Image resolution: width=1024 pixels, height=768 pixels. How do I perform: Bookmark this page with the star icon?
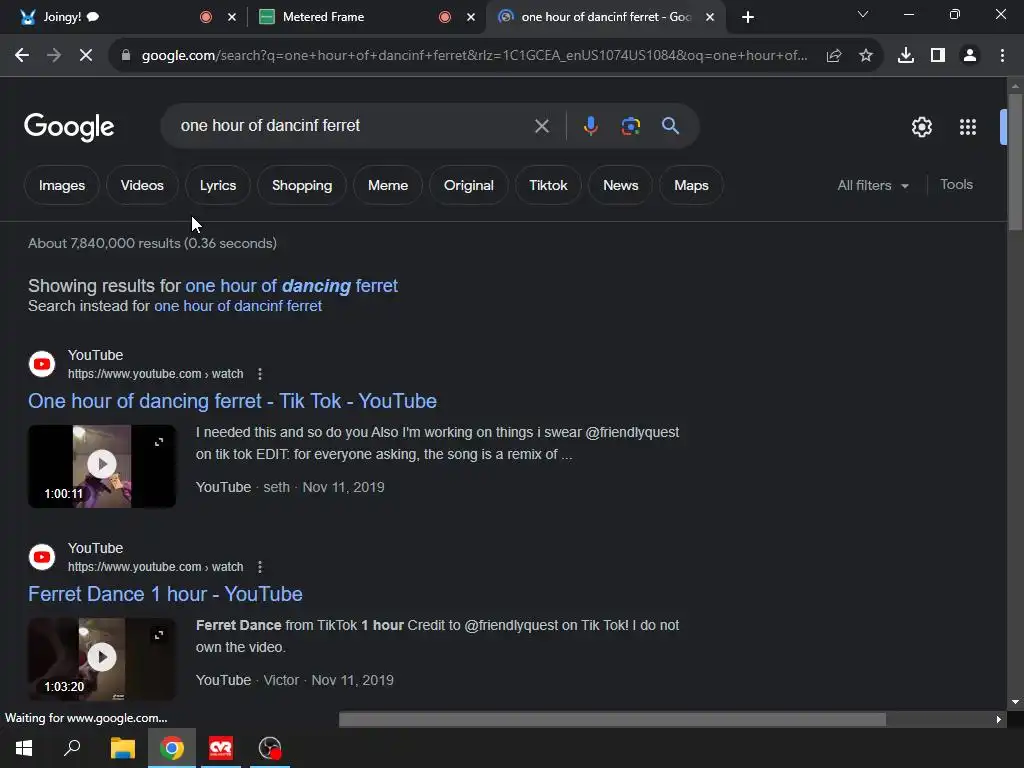click(866, 56)
